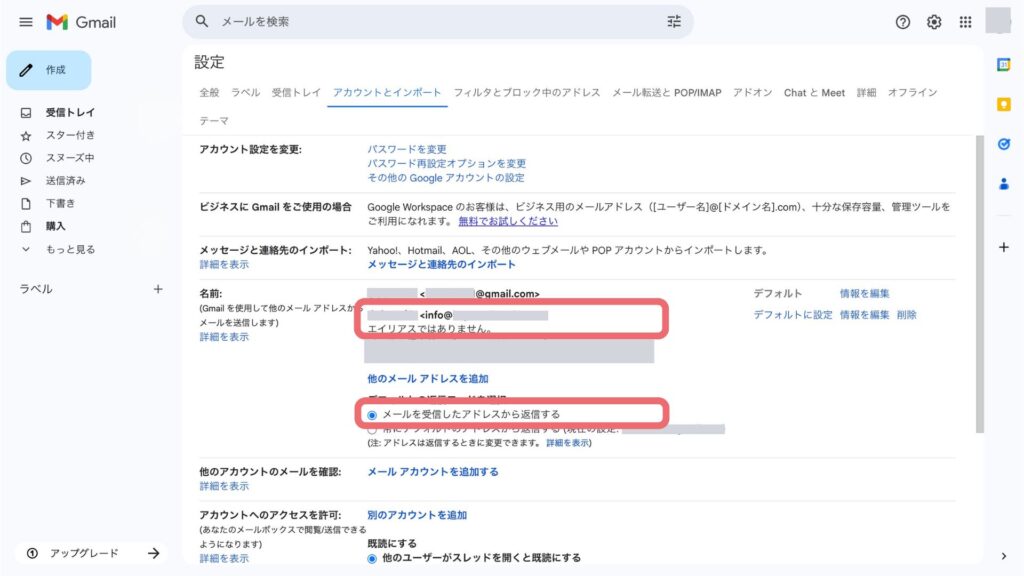This screenshot has height=576, width=1024.
Task: Switch to 'フィルタとブロック中のアドレス' tab
Action: (x=526, y=93)
